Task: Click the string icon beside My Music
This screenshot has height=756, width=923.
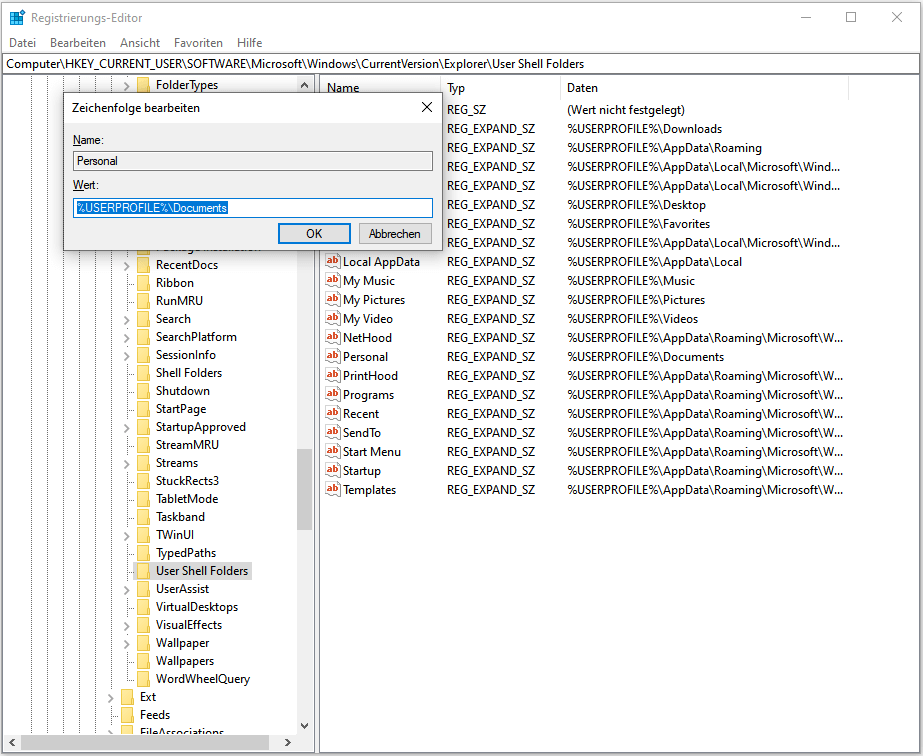Action: [x=333, y=281]
